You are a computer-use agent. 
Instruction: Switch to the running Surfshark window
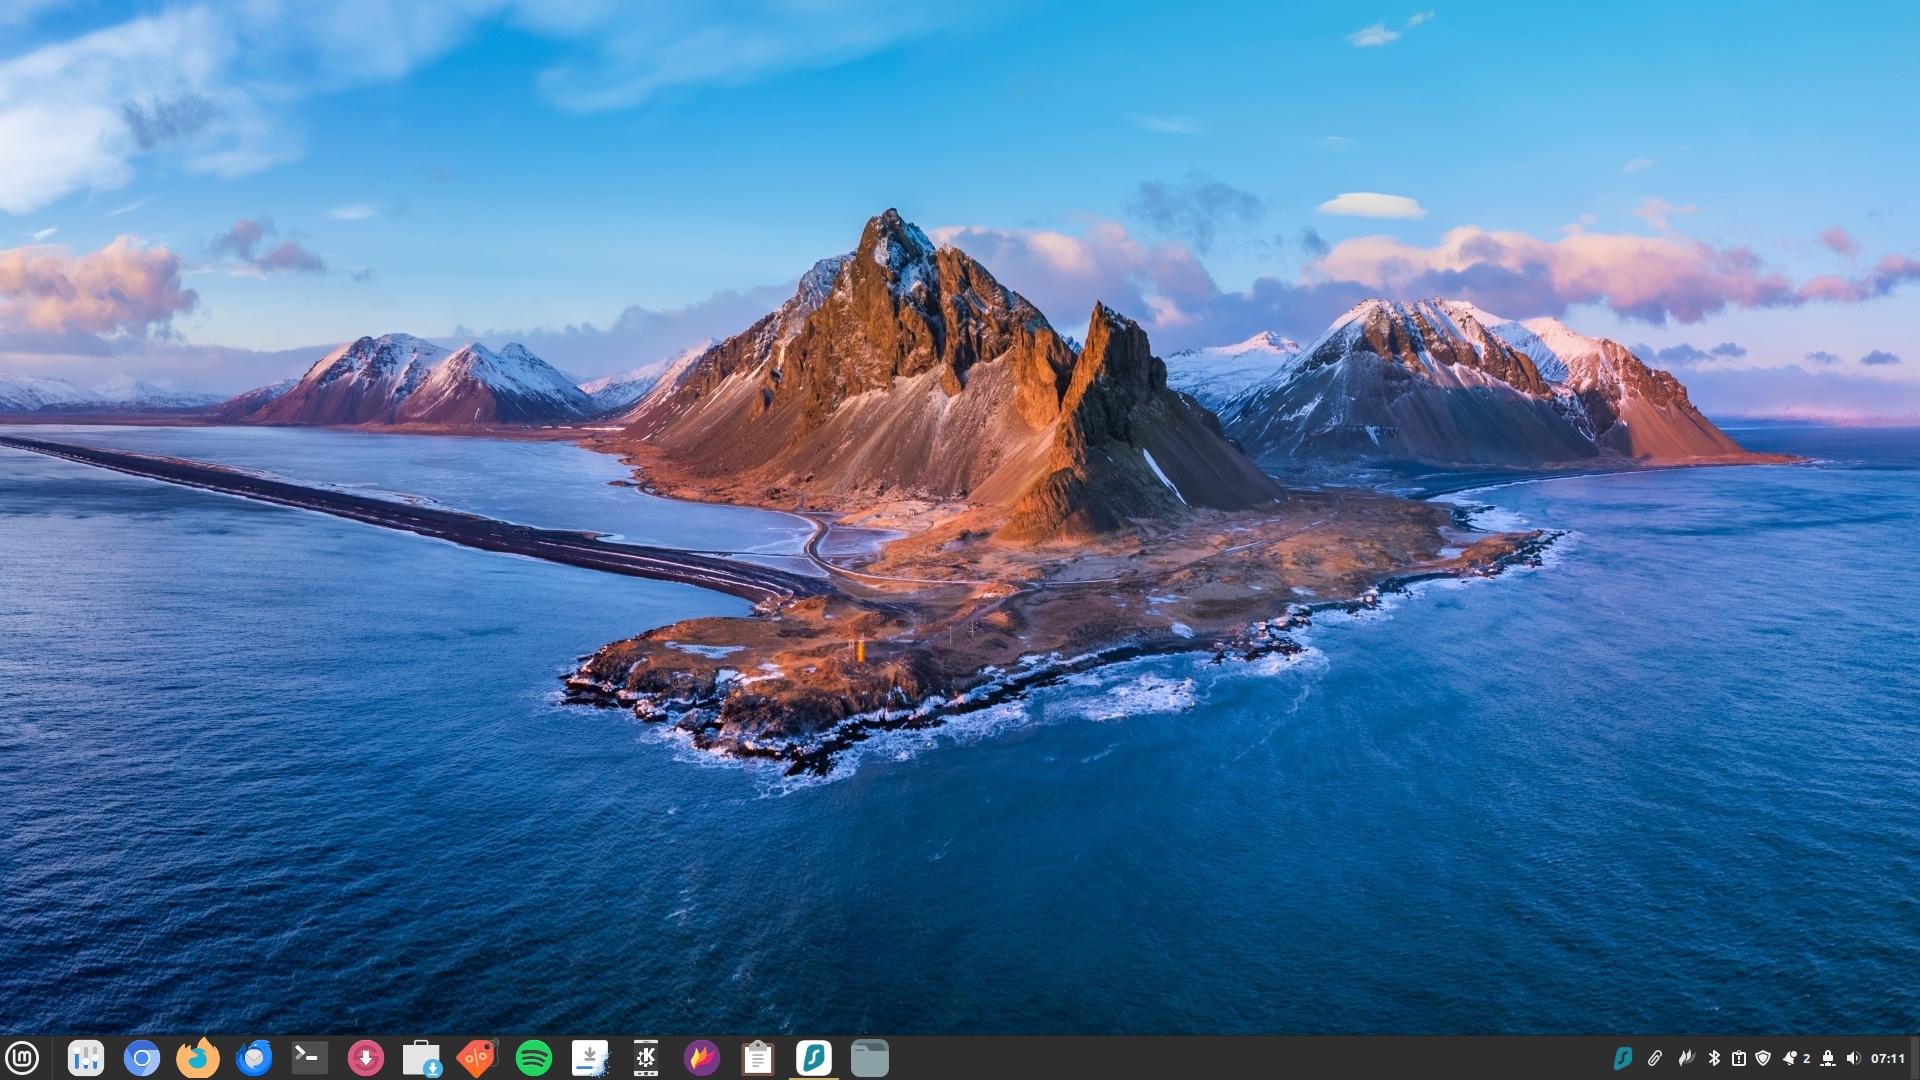[x=814, y=1058]
